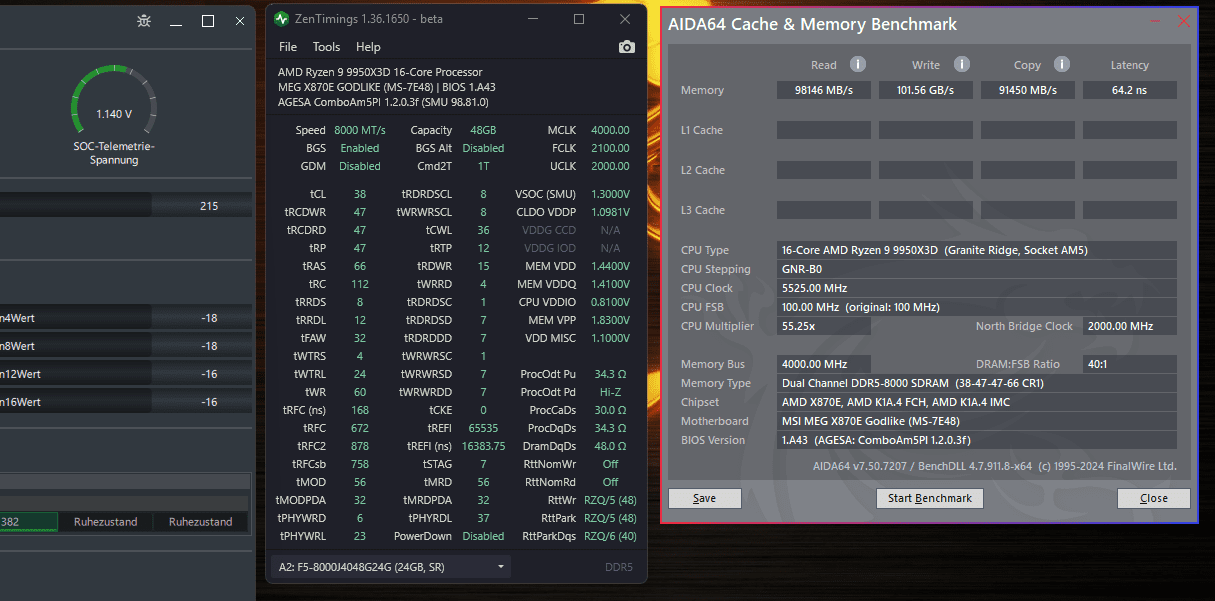Image resolution: width=1215 pixels, height=601 pixels.
Task: Click the ZenTimings screenshot camera icon
Action: (627, 47)
